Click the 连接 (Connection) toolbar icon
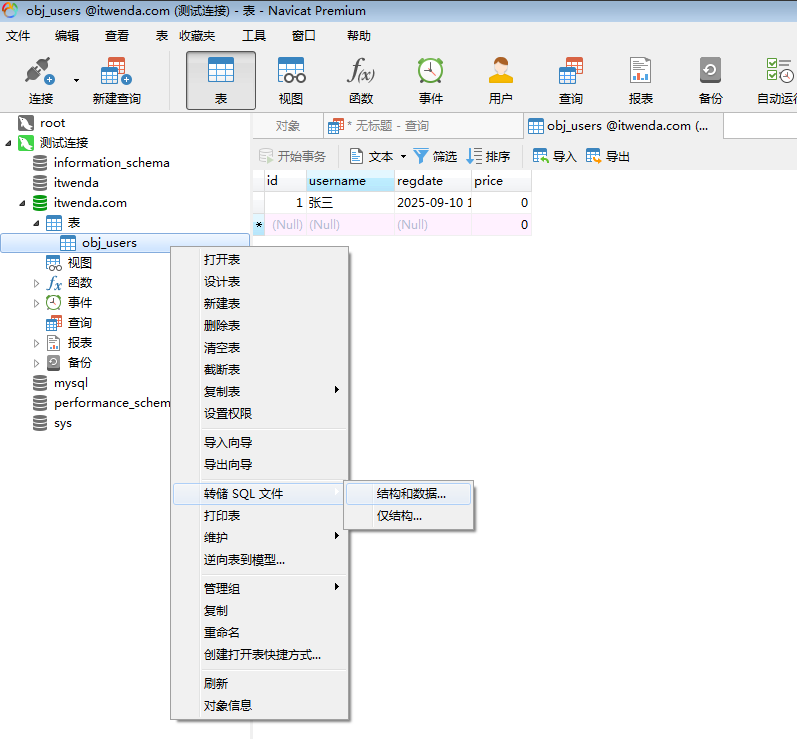The width and height of the screenshot is (797, 739). 40,80
